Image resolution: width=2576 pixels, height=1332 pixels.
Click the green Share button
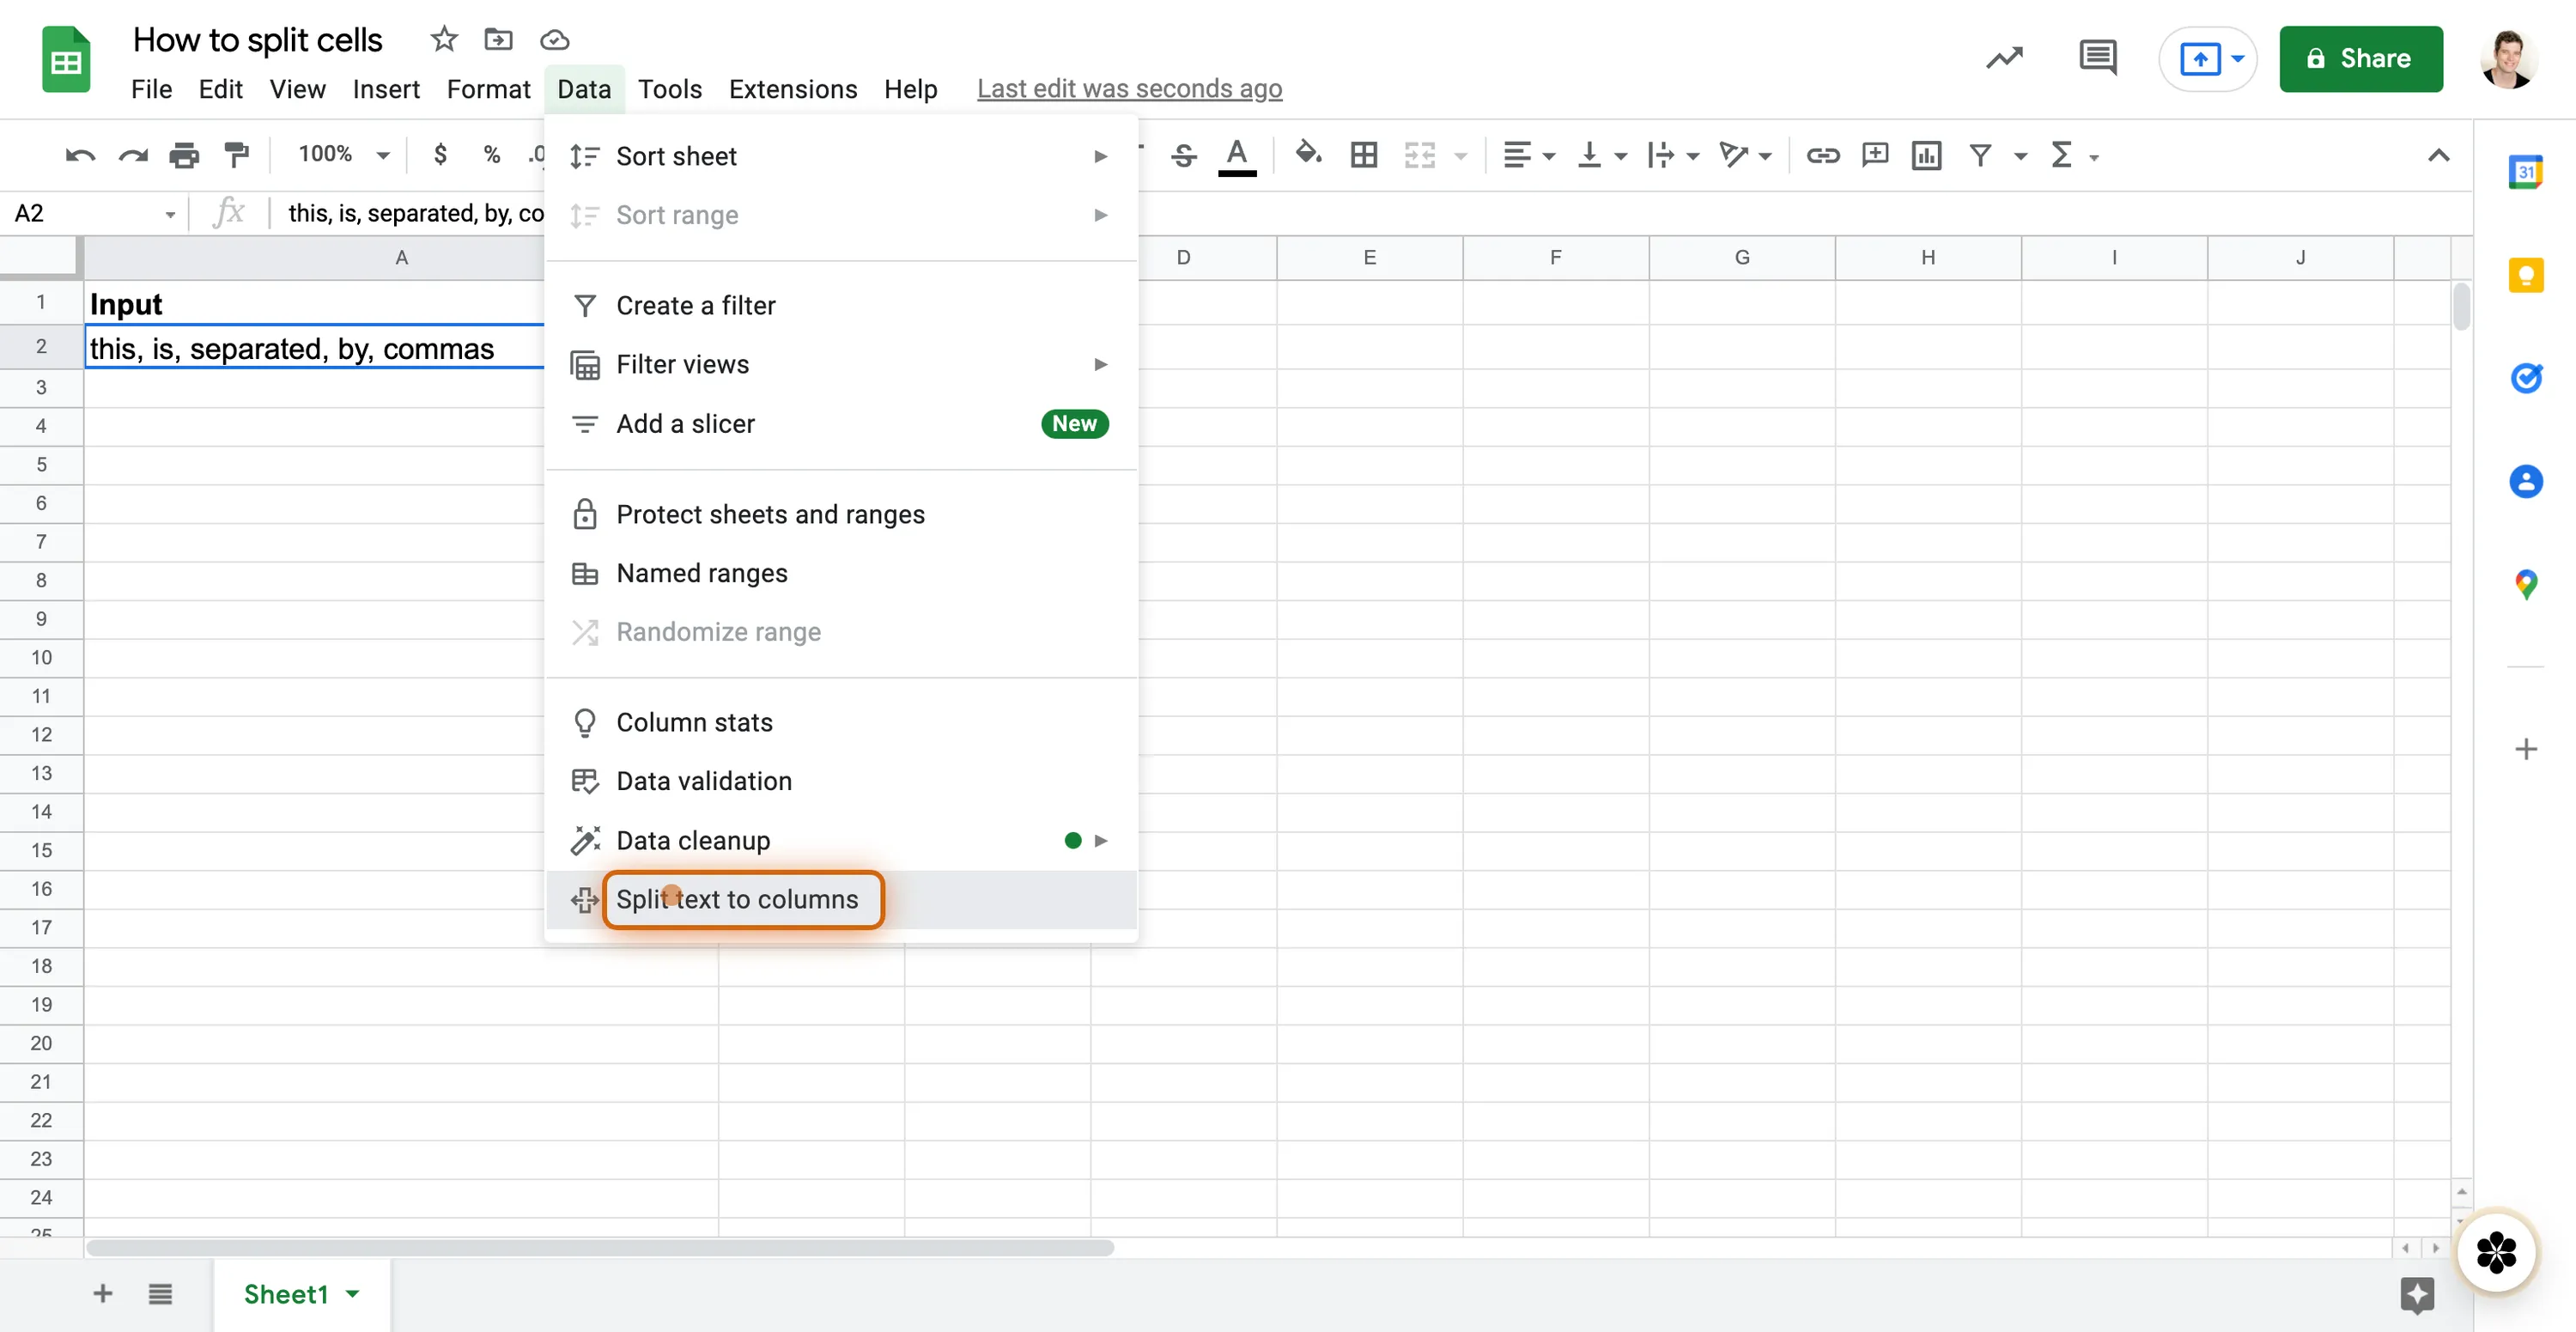coord(2361,59)
